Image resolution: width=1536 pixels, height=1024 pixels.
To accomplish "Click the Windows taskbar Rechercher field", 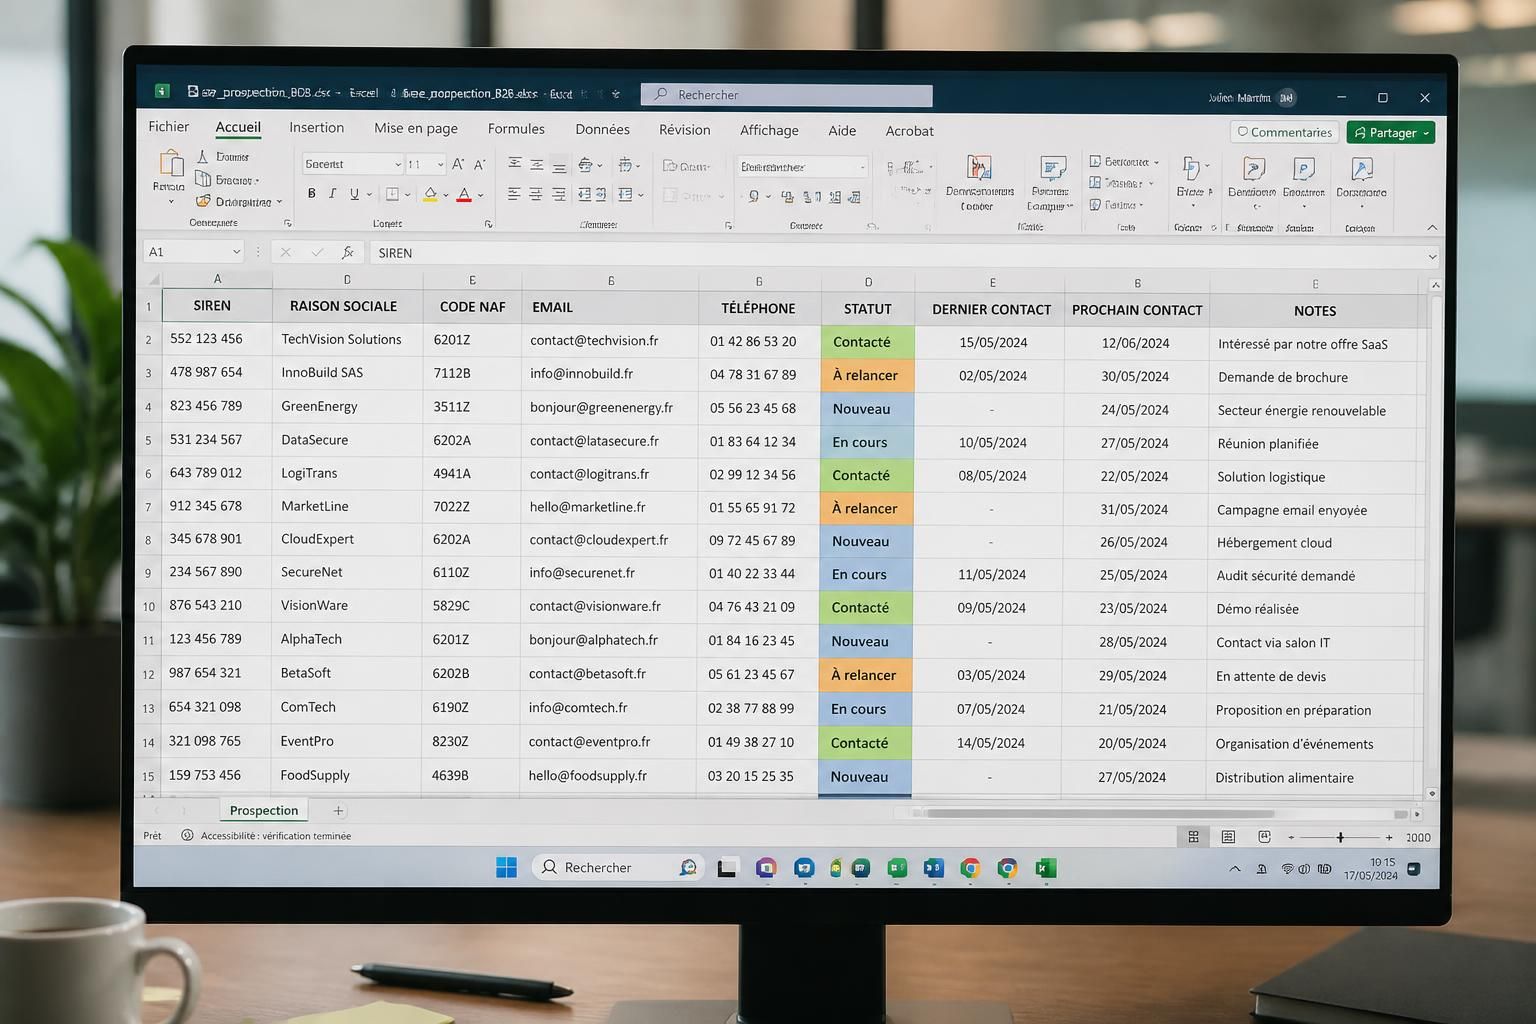I will coord(617,867).
